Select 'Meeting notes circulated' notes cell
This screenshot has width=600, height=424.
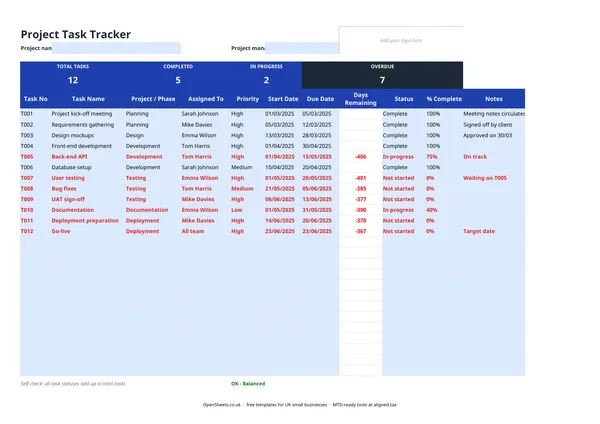tap(494, 114)
